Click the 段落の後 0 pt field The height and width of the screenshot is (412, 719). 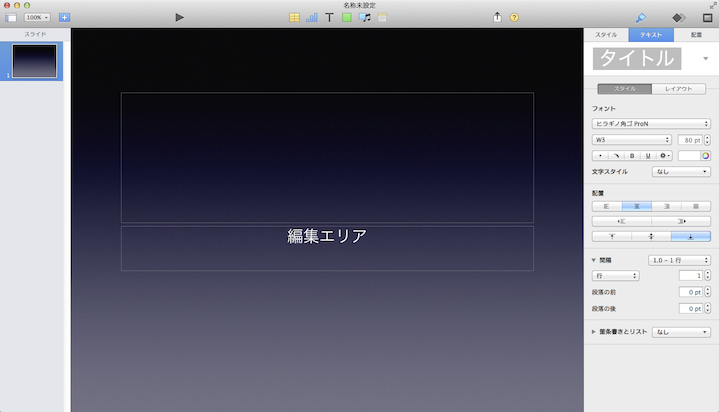coord(691,309)
